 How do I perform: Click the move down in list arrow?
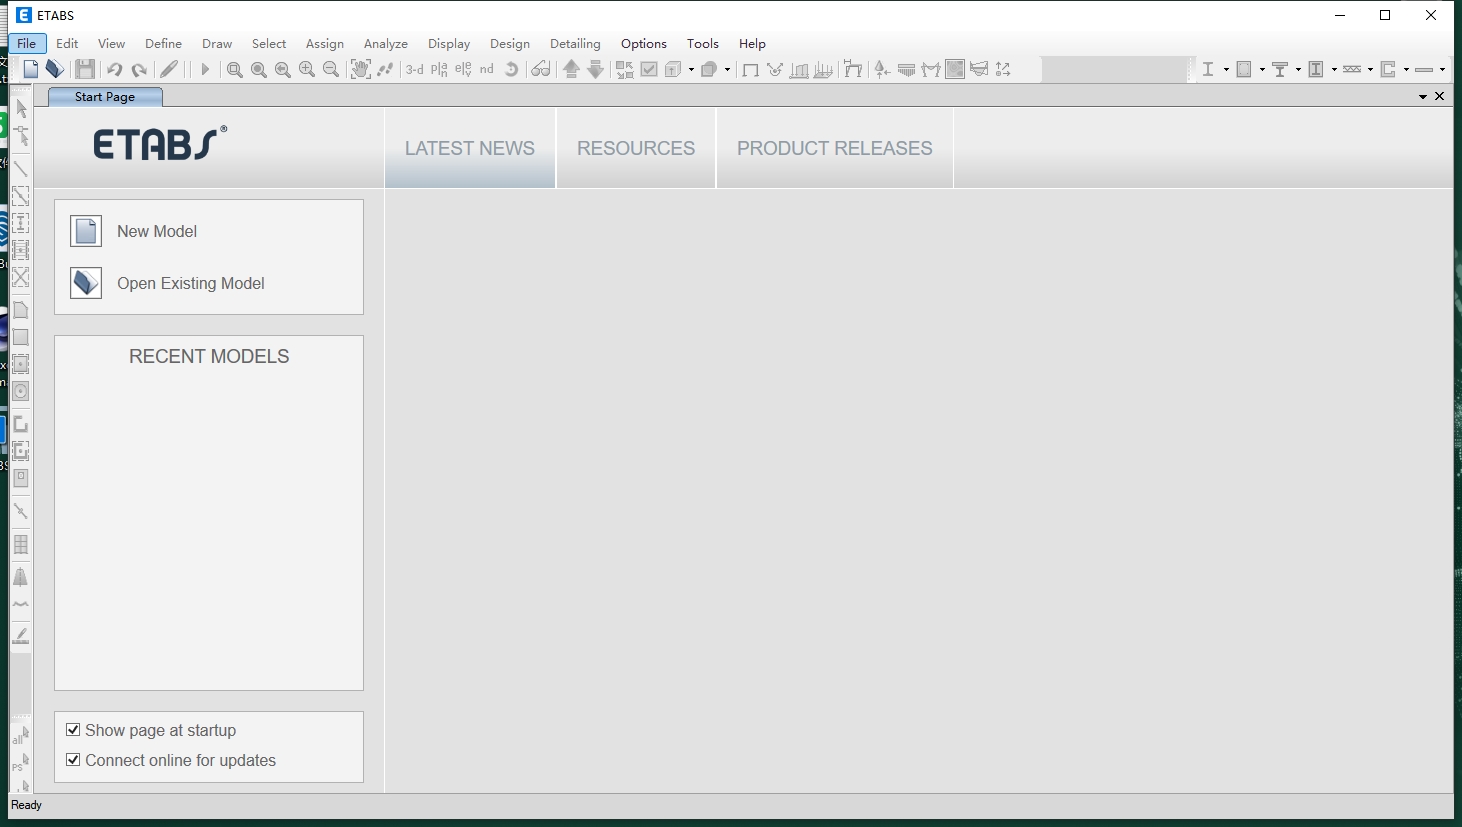(x=595, y=69)
